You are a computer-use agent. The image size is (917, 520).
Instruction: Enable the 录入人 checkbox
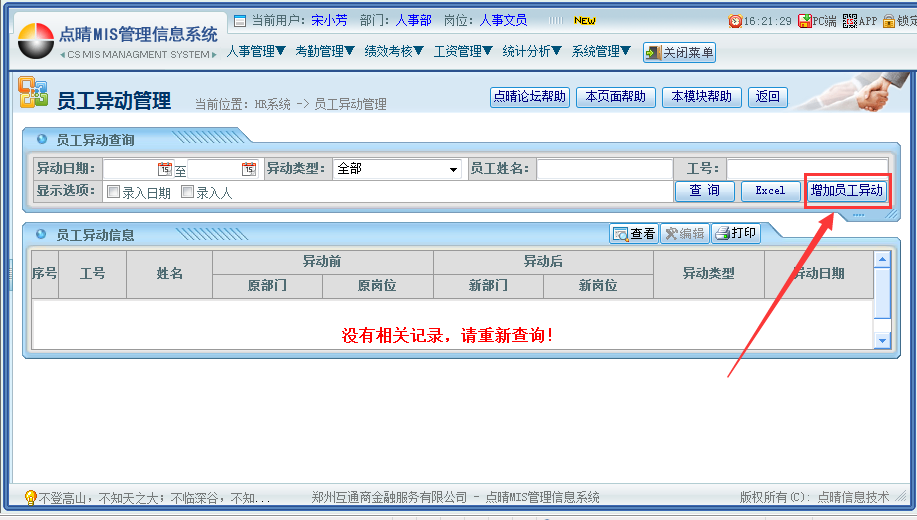187,192
